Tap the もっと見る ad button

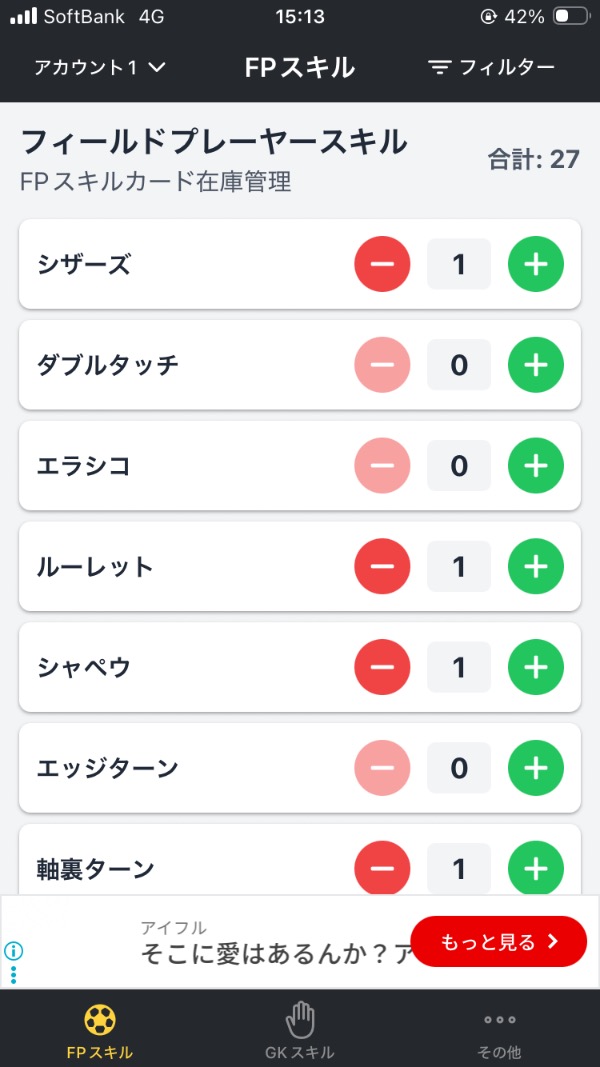pos(498,941)
